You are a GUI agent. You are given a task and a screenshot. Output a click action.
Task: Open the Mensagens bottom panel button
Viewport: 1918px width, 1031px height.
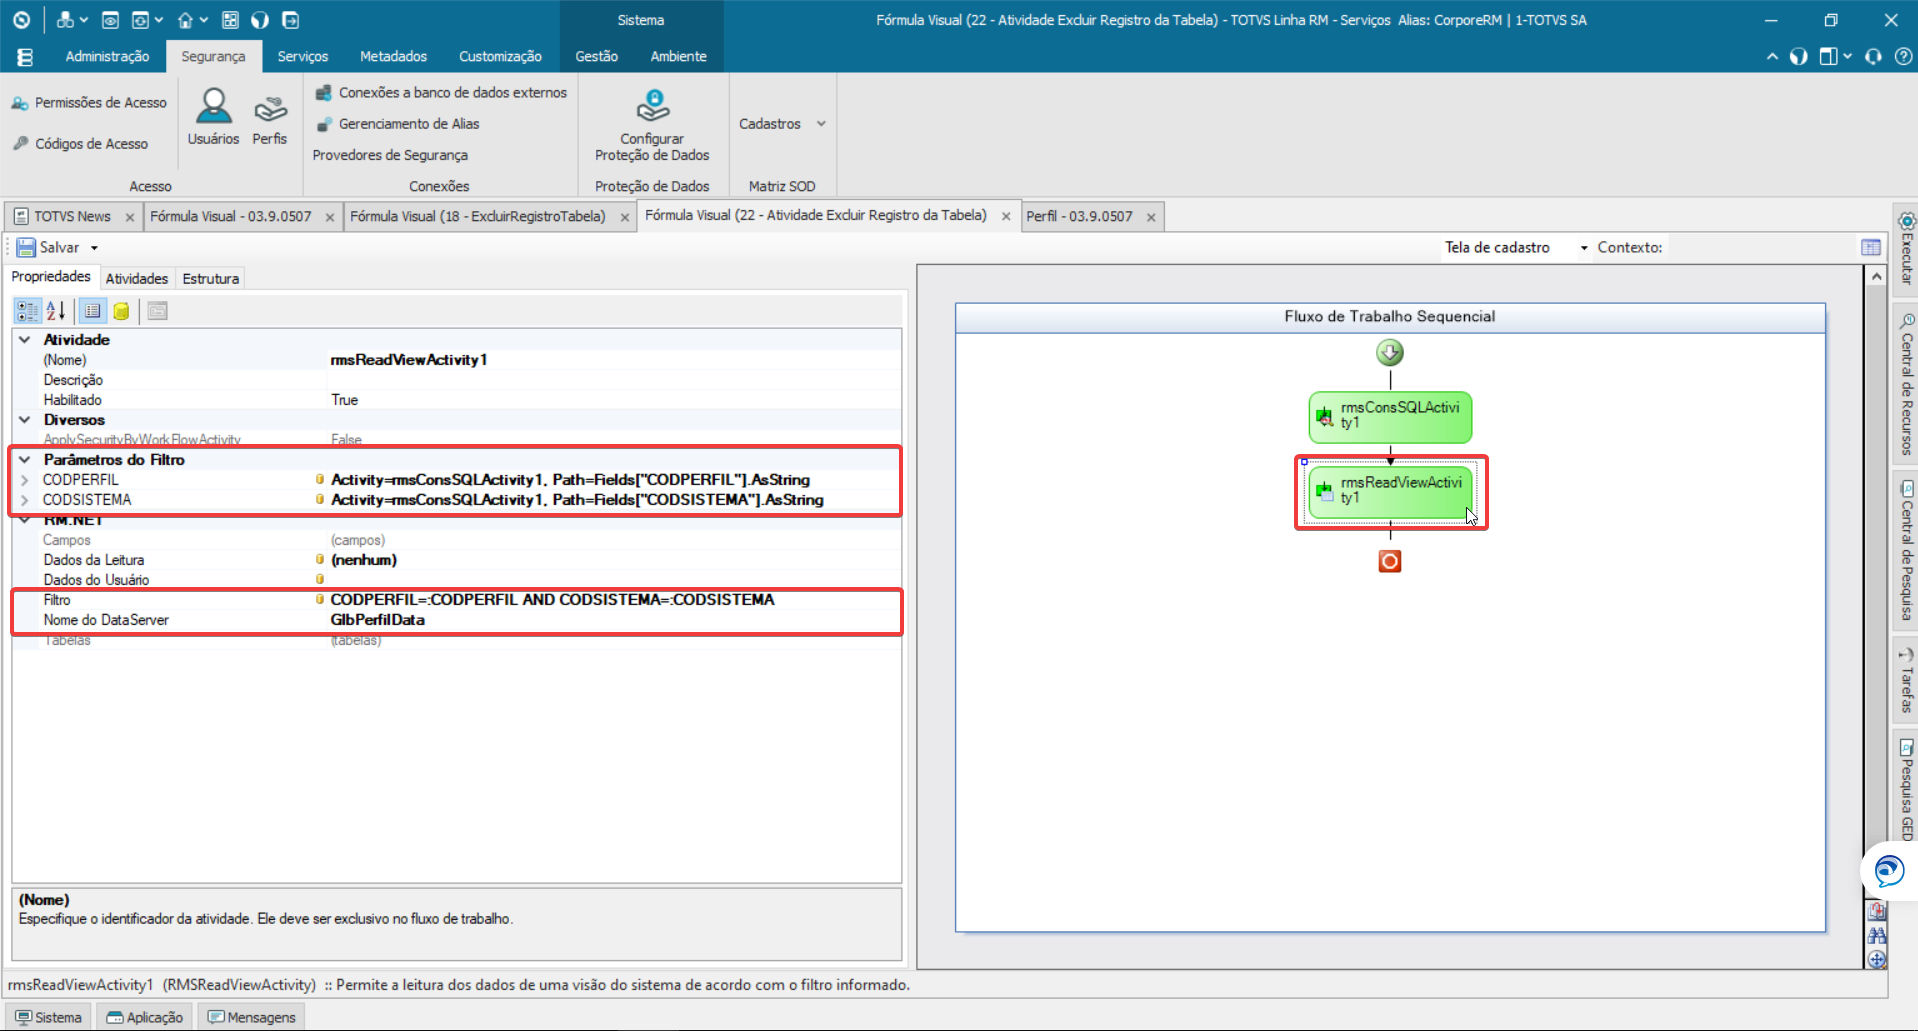pos(252,1017)
